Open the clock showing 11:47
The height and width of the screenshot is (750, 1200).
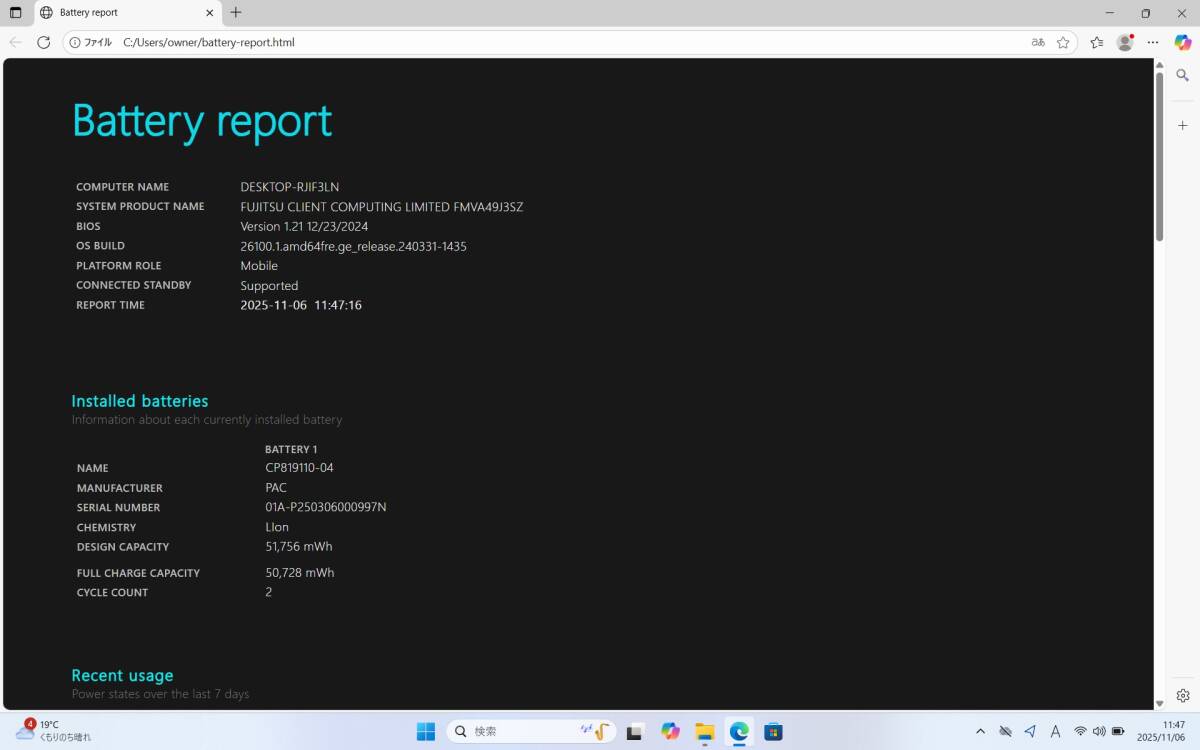click(1161, 731)
